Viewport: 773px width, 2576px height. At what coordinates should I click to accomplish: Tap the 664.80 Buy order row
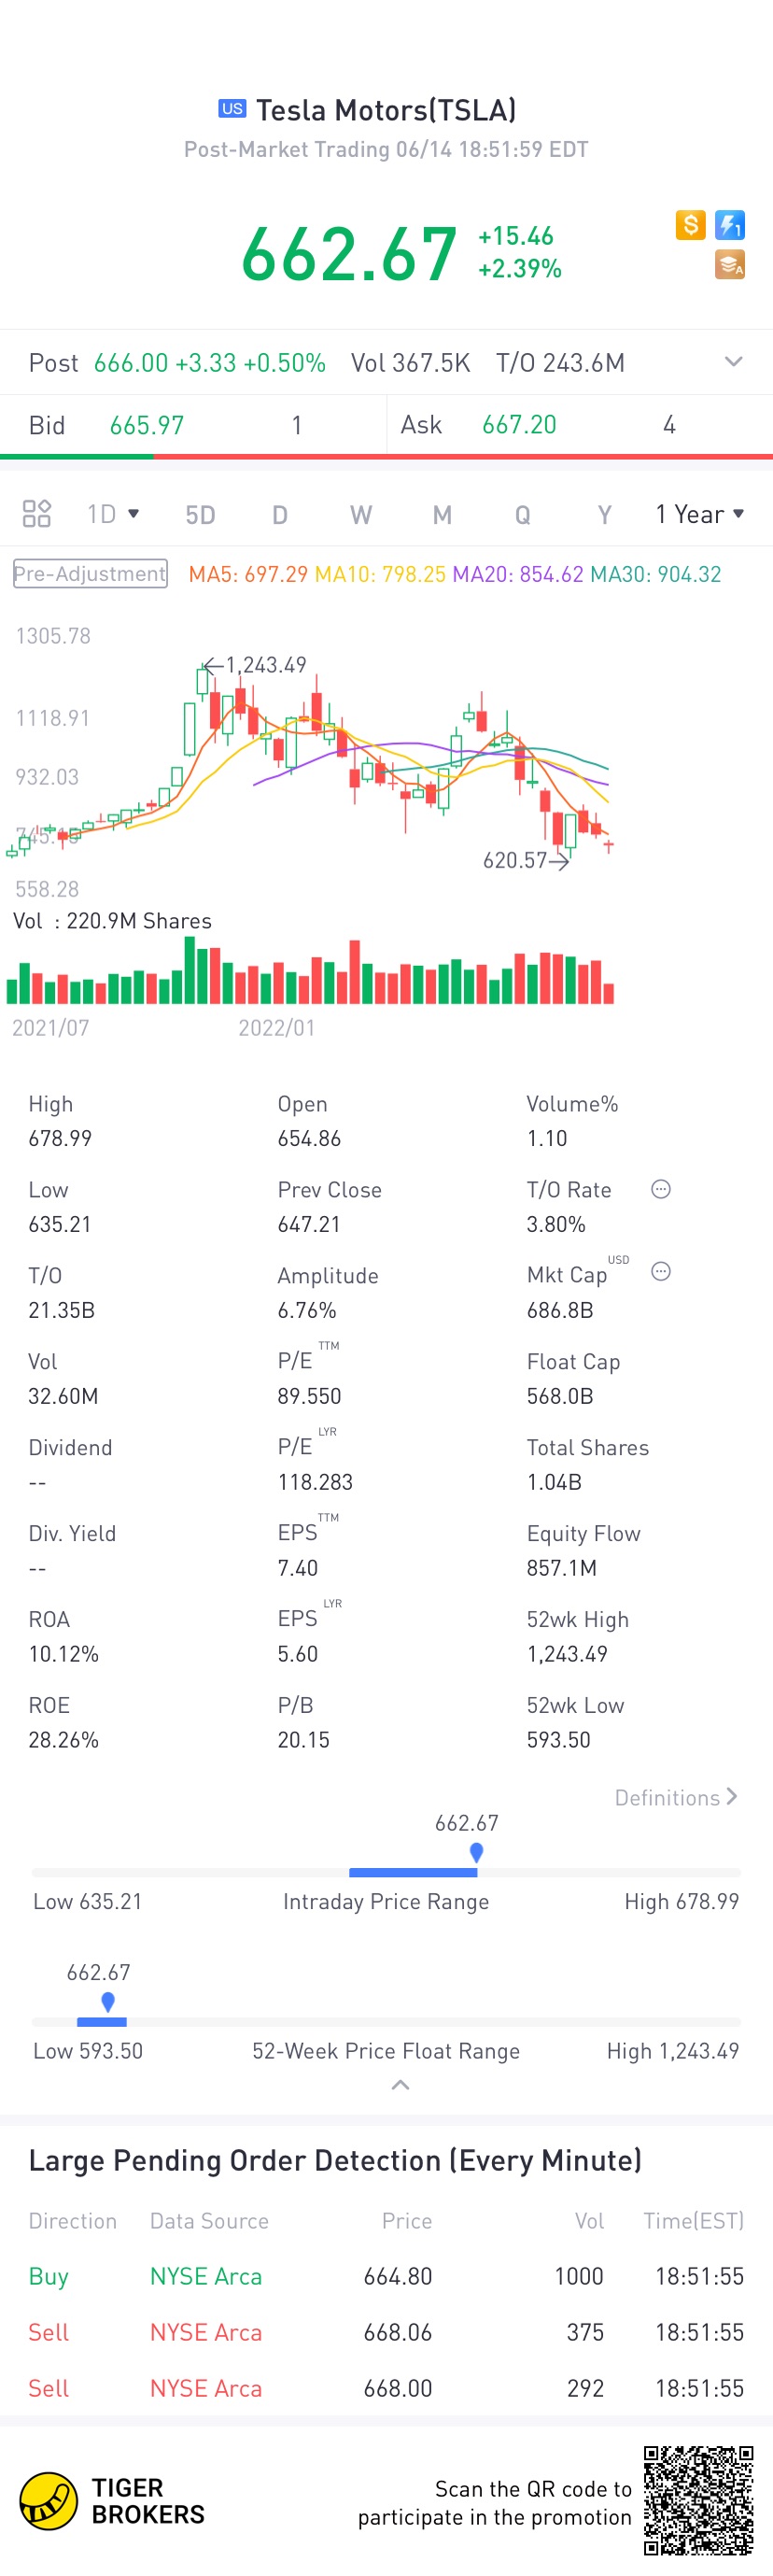point(386,2276)
